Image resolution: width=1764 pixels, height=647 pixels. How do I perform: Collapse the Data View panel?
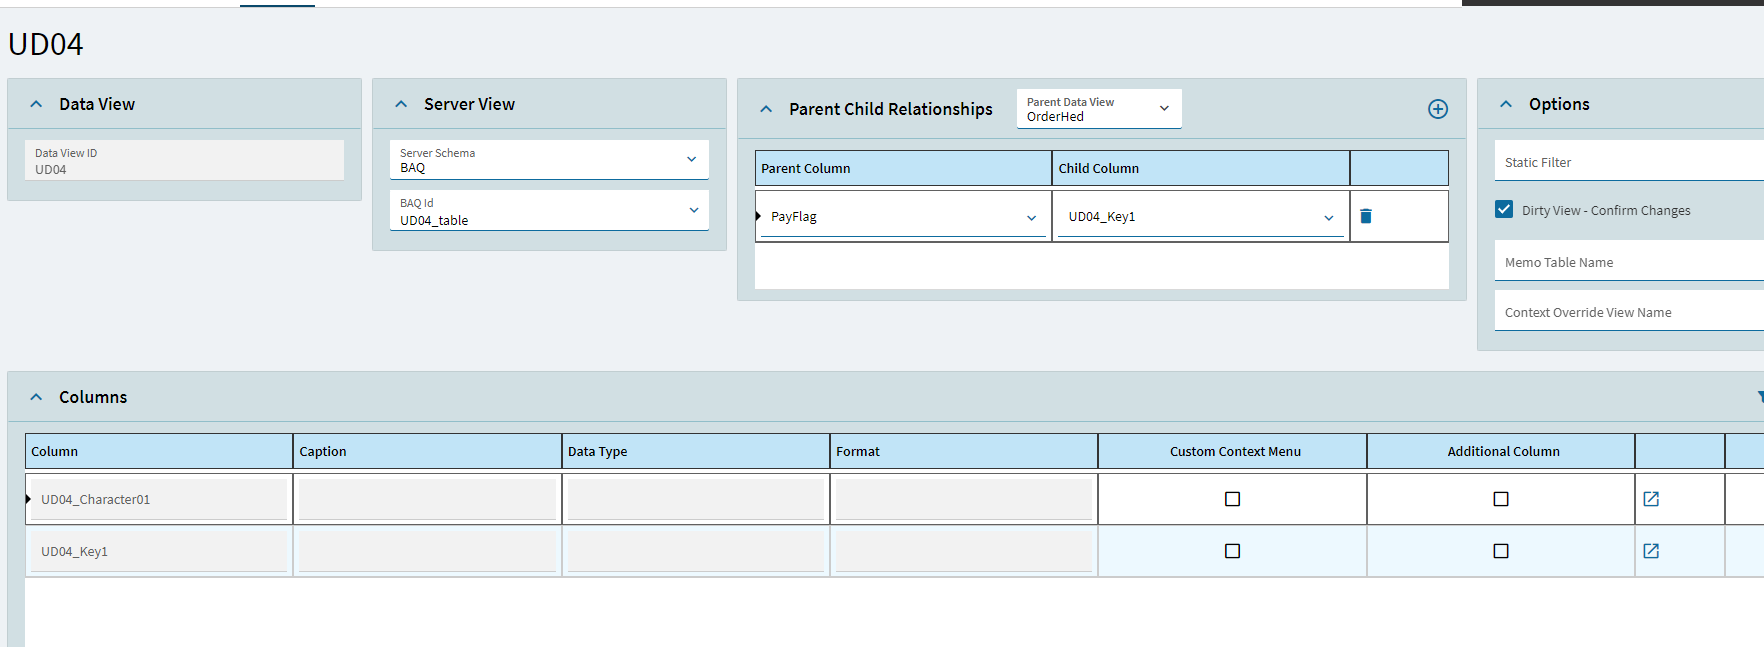pyautogui.click(x=36, y=104)
